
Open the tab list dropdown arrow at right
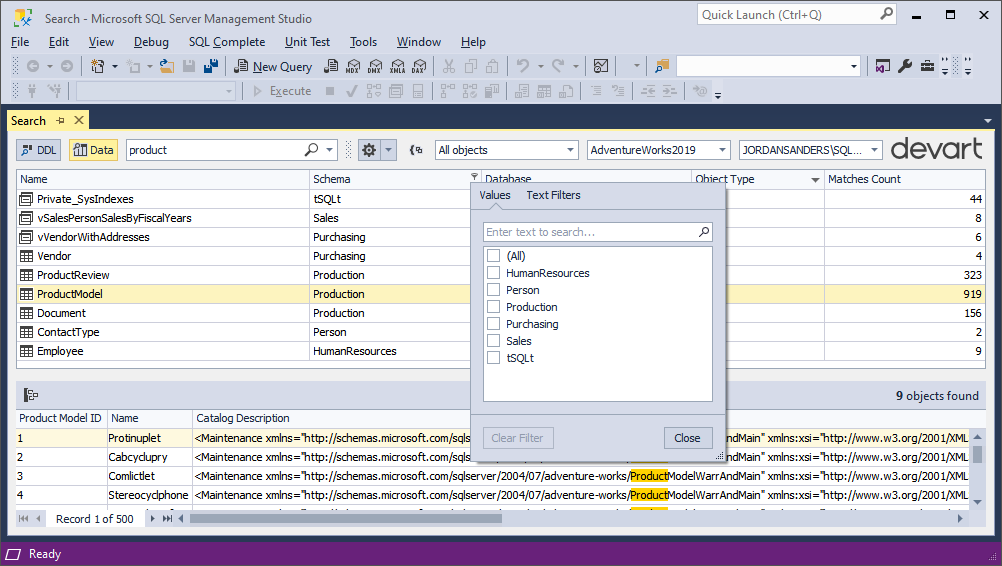988,121
